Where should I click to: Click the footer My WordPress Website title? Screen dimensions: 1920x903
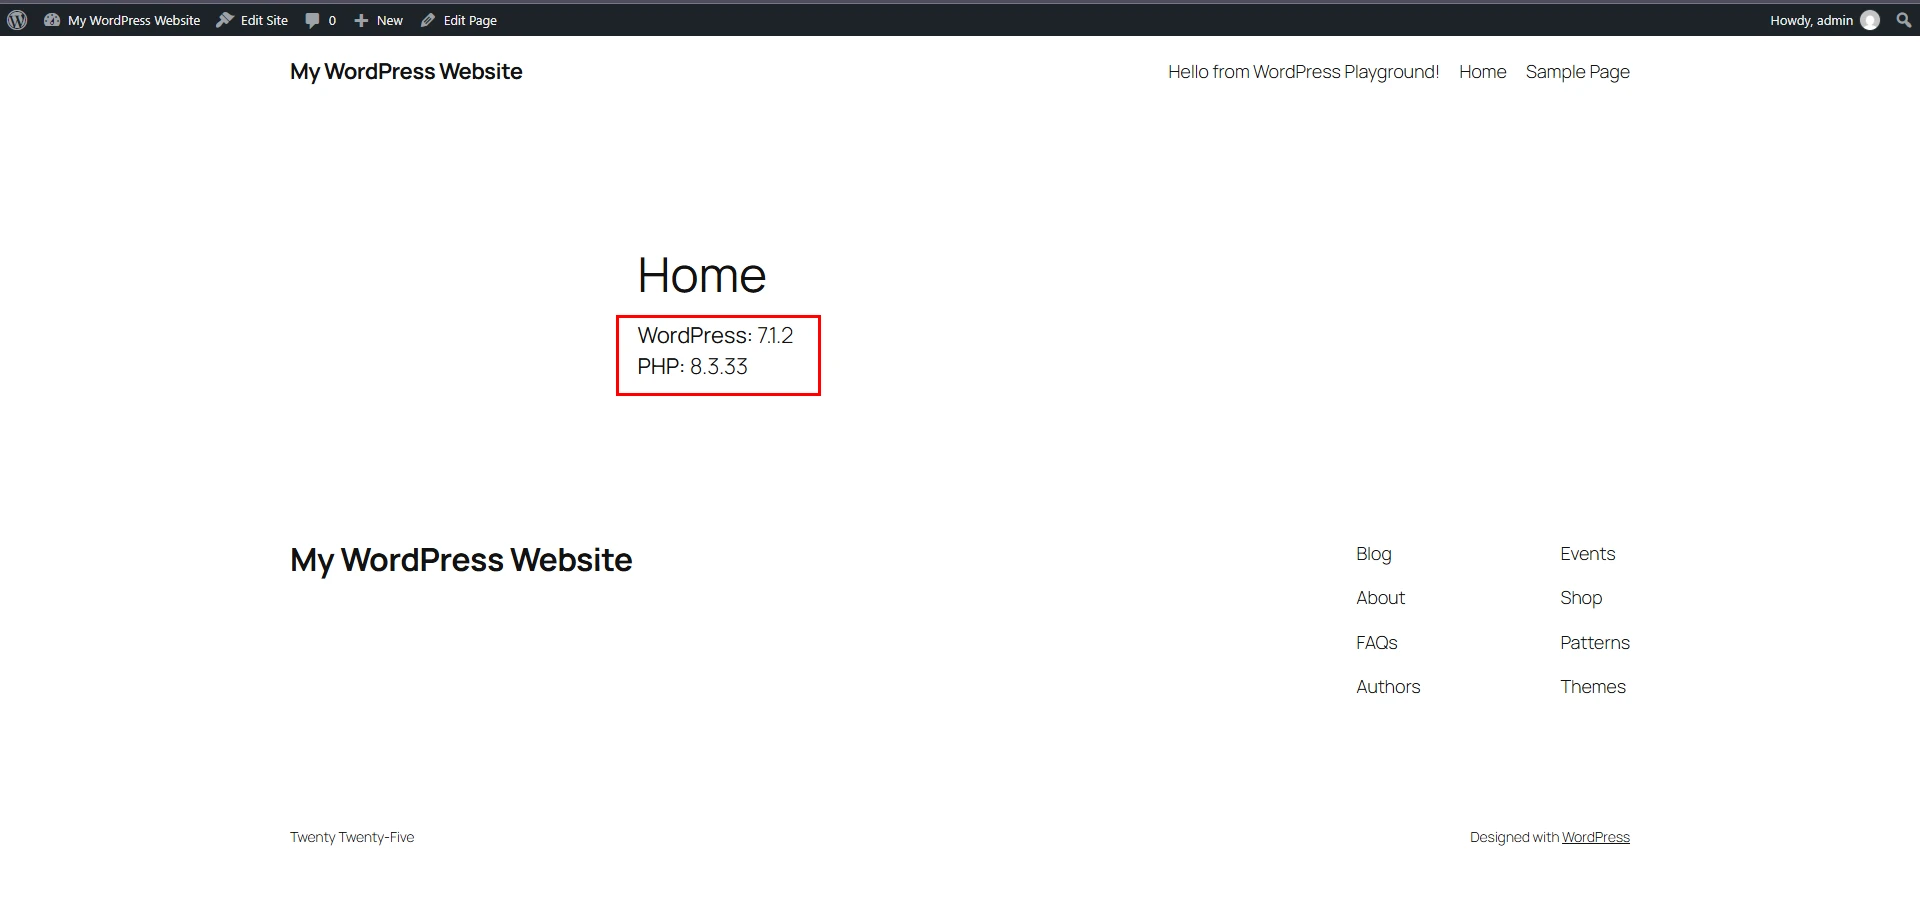(461, 560)
